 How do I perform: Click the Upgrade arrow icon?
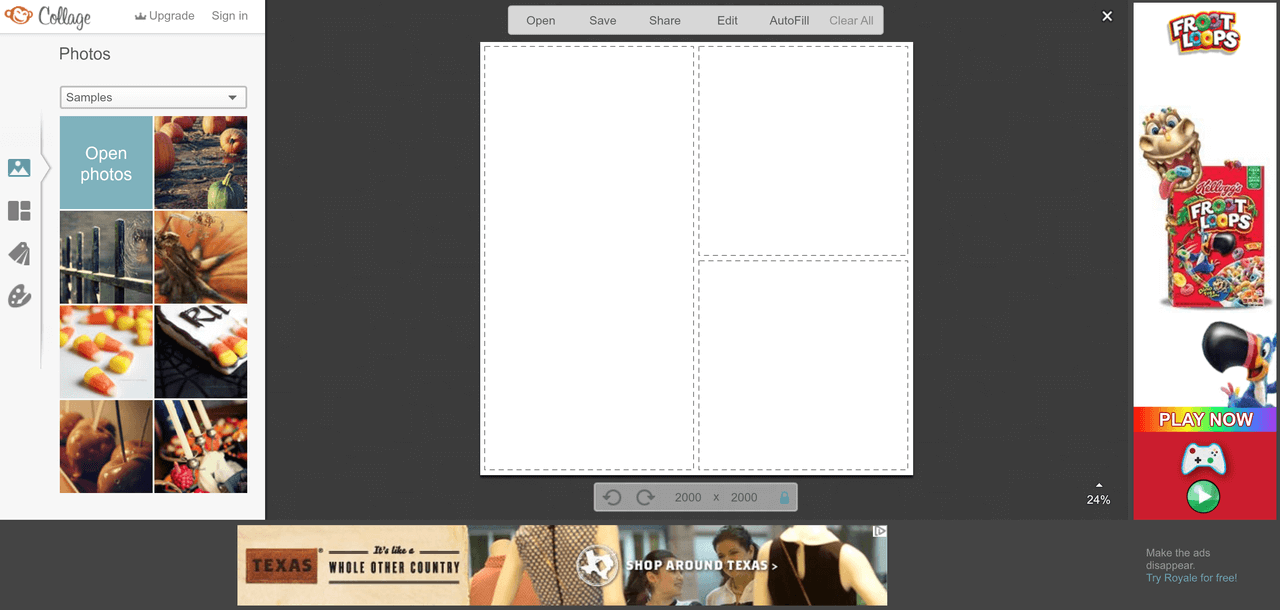tap(138, 15)
